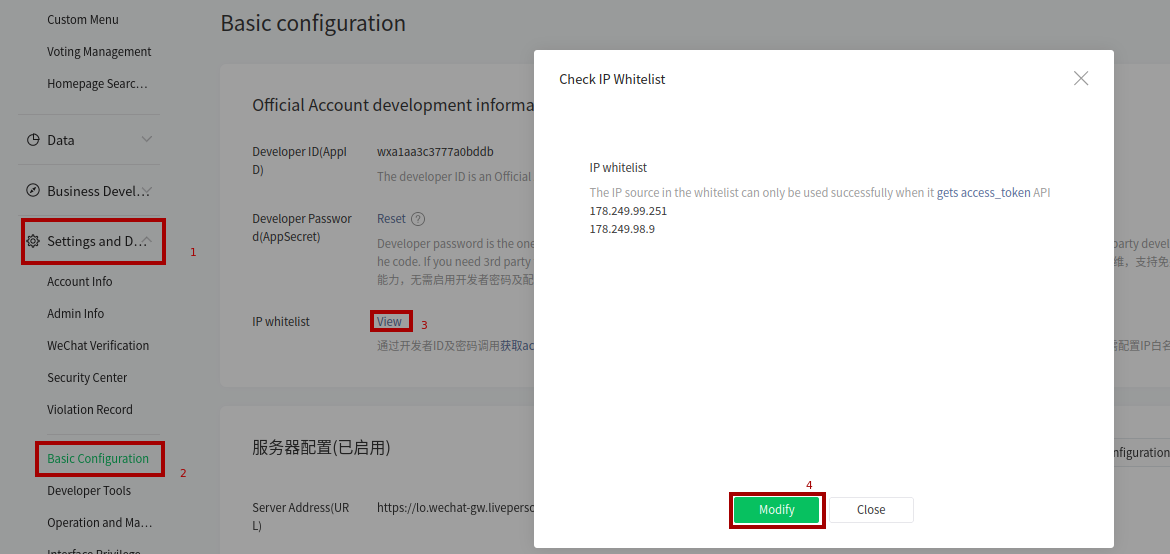This screenshot has width=1170, height=554.
Task: Click the green Modify button
Action: [x=777, y=510]
